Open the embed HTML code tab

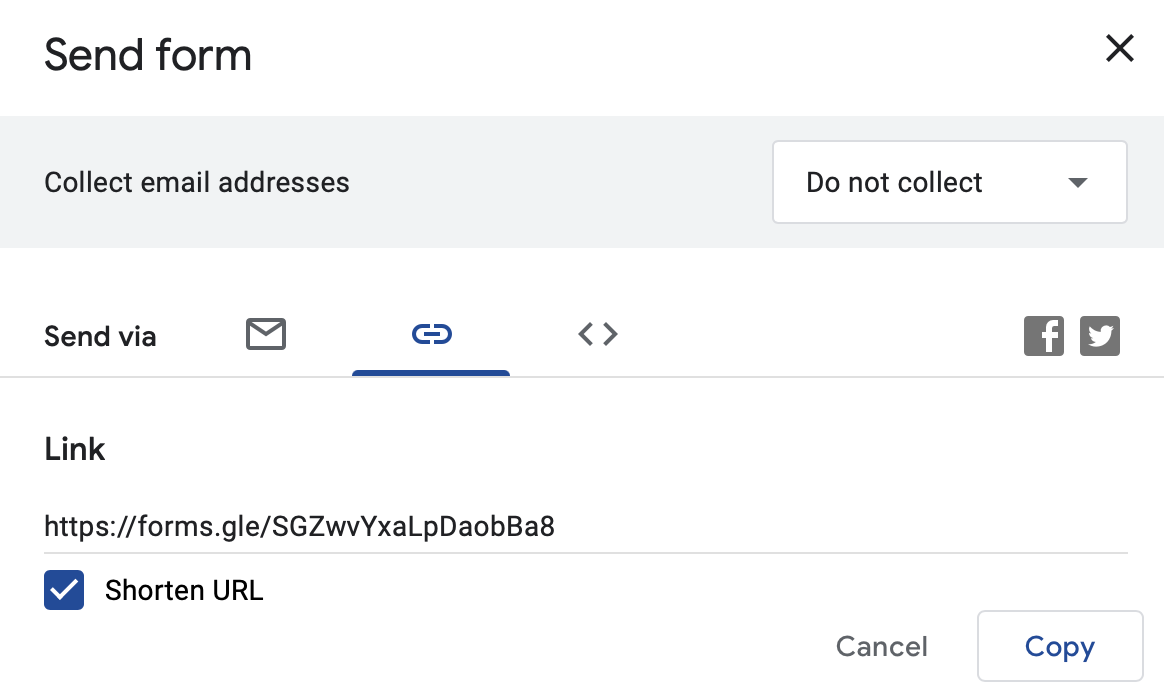point(598,334)
